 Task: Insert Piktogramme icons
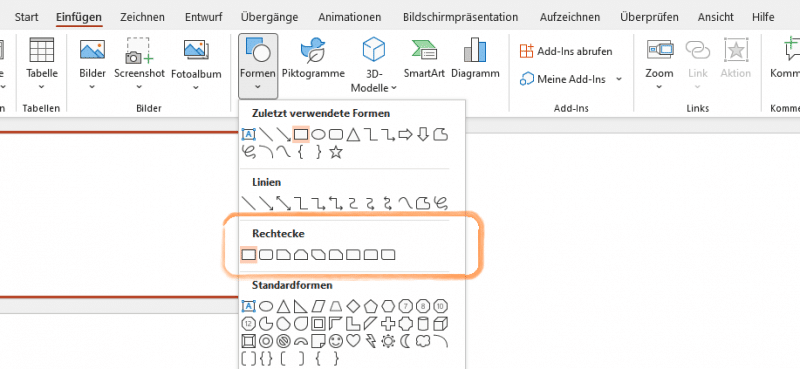click(313, 59)
